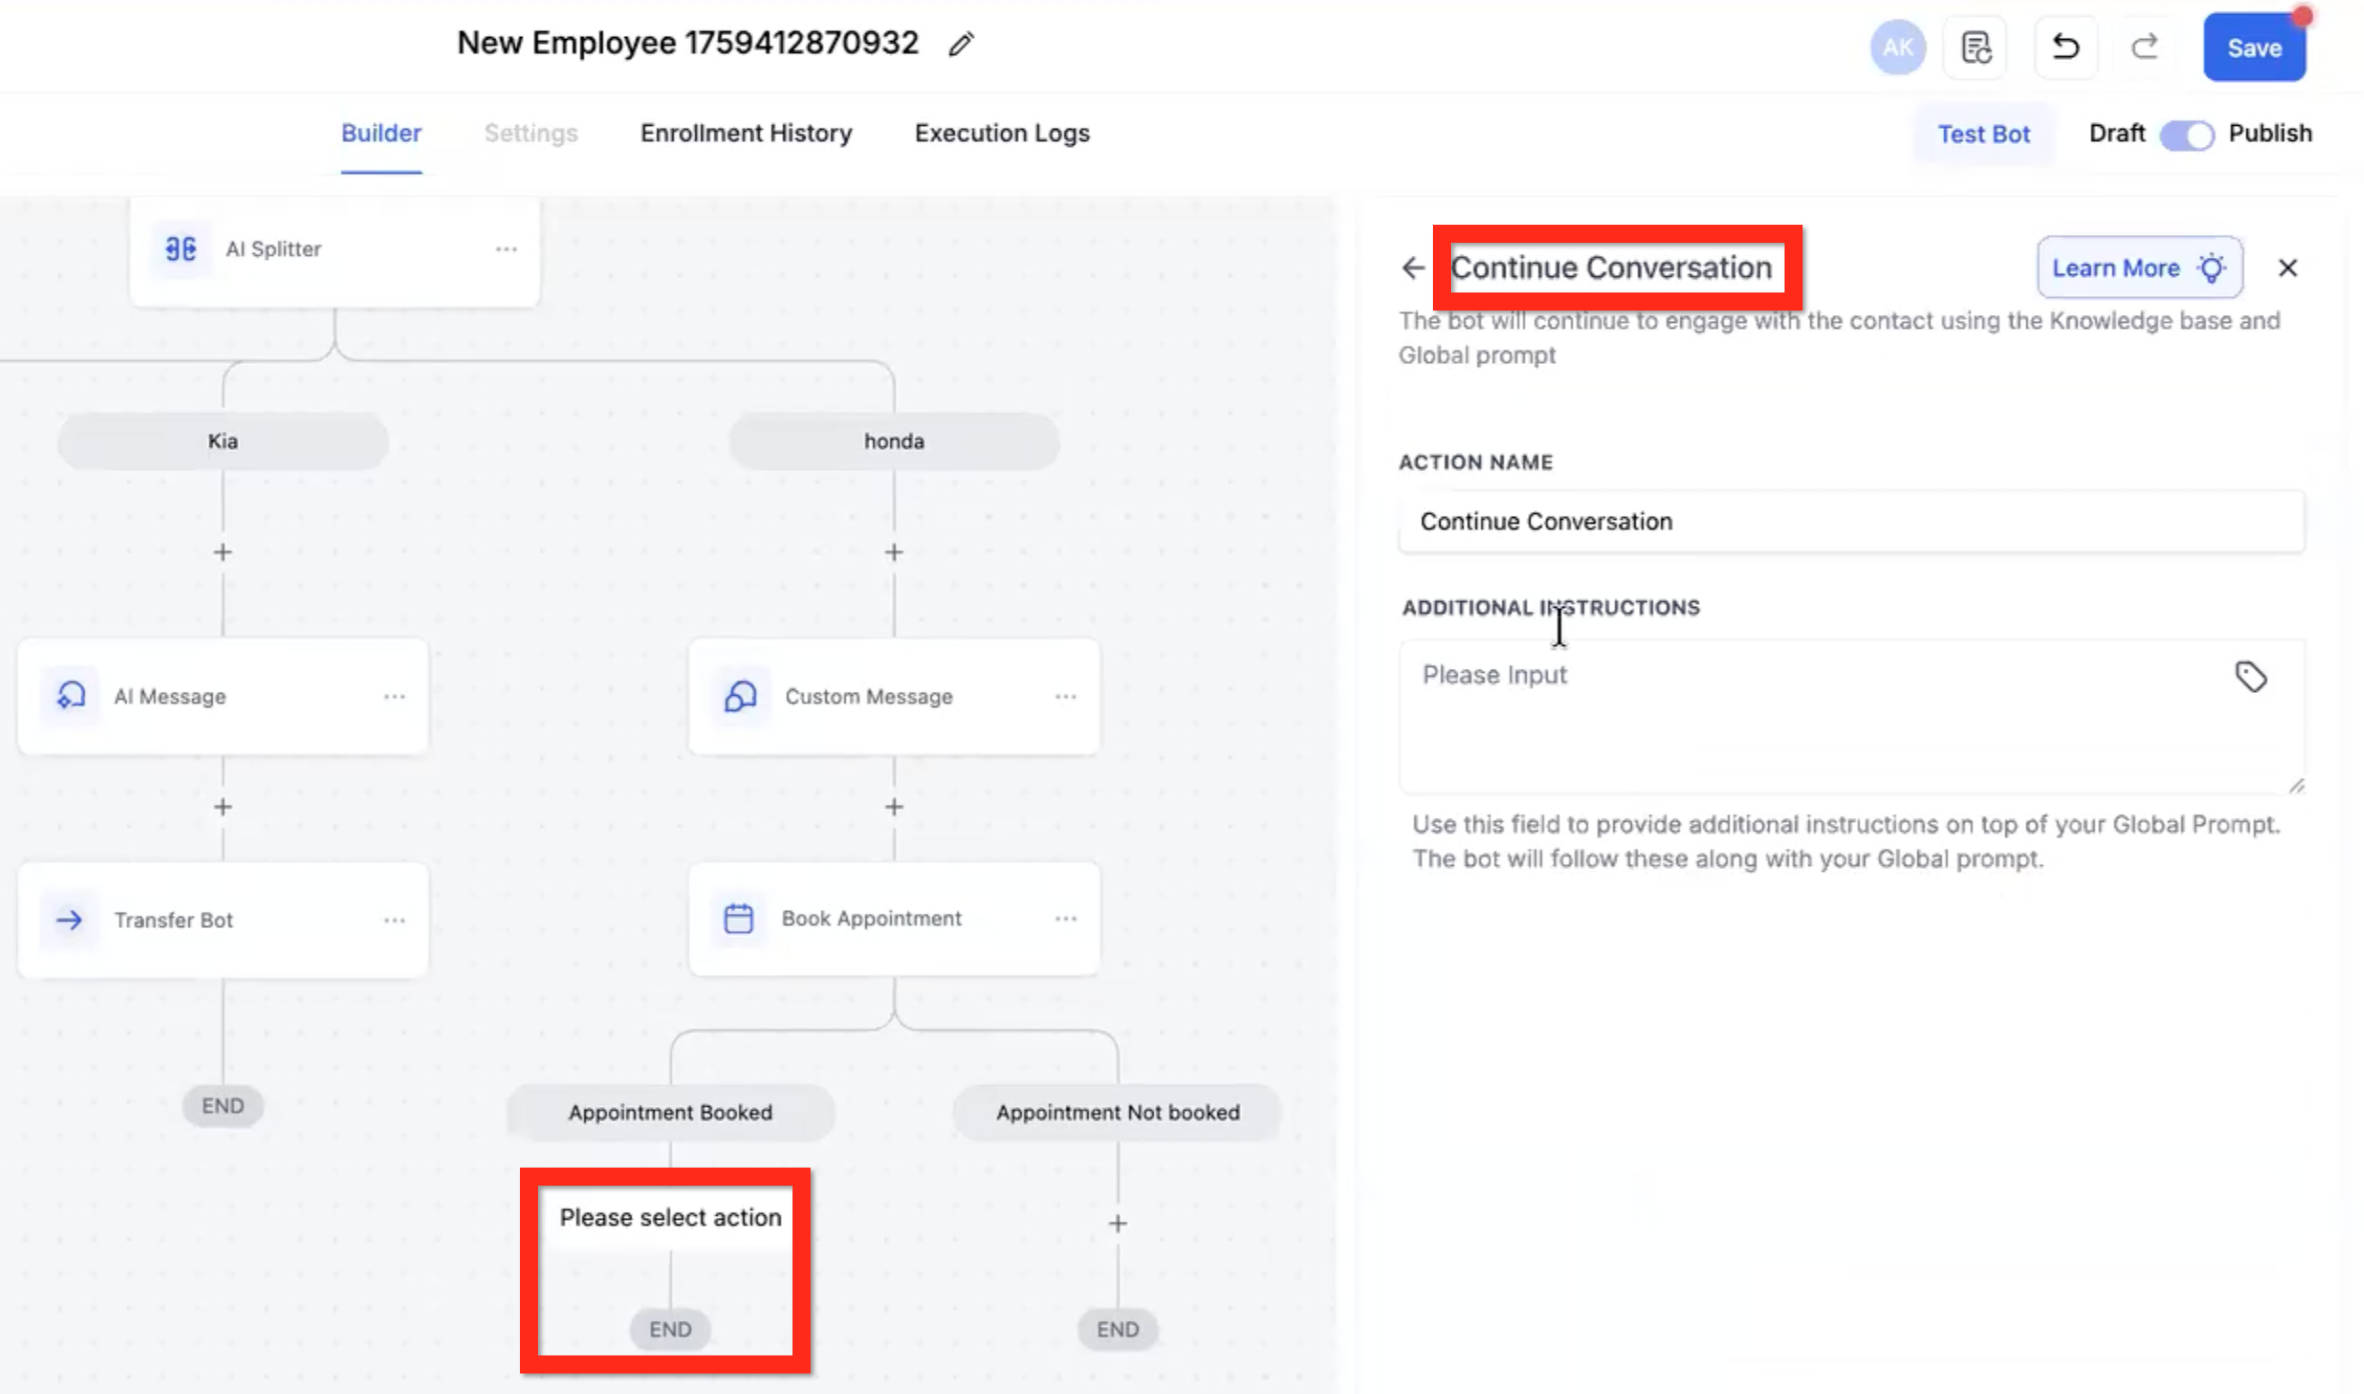
Task: Click the AK user avatar
Action: 1897,47
